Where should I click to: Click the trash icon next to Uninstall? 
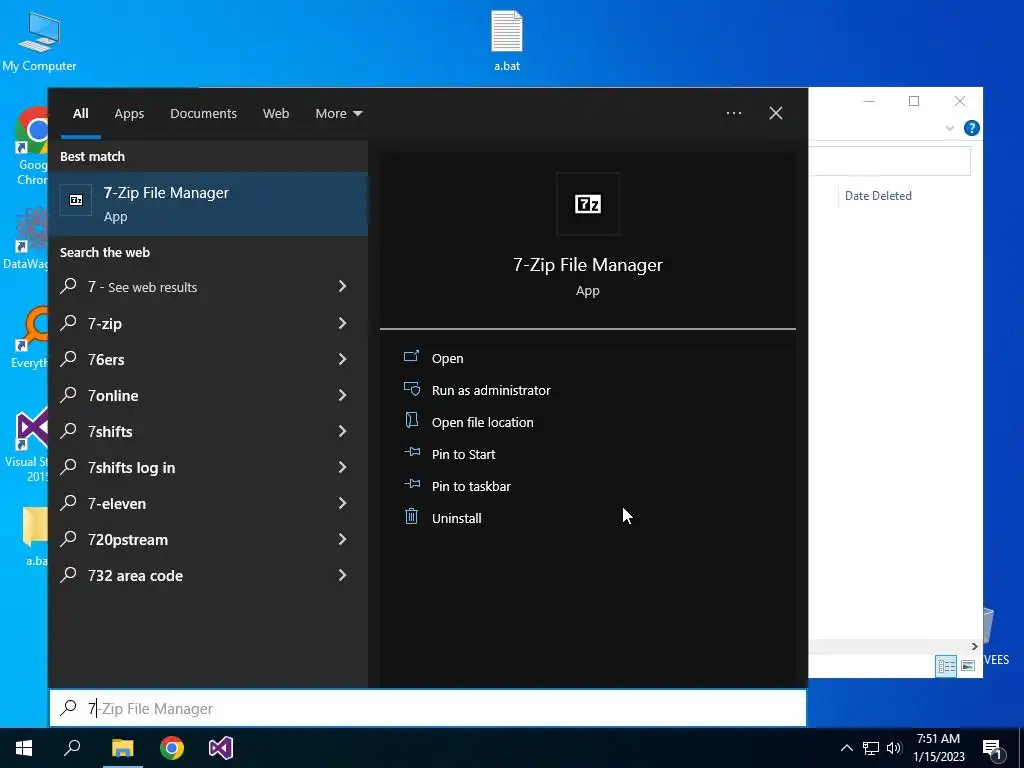click(411, 517)
